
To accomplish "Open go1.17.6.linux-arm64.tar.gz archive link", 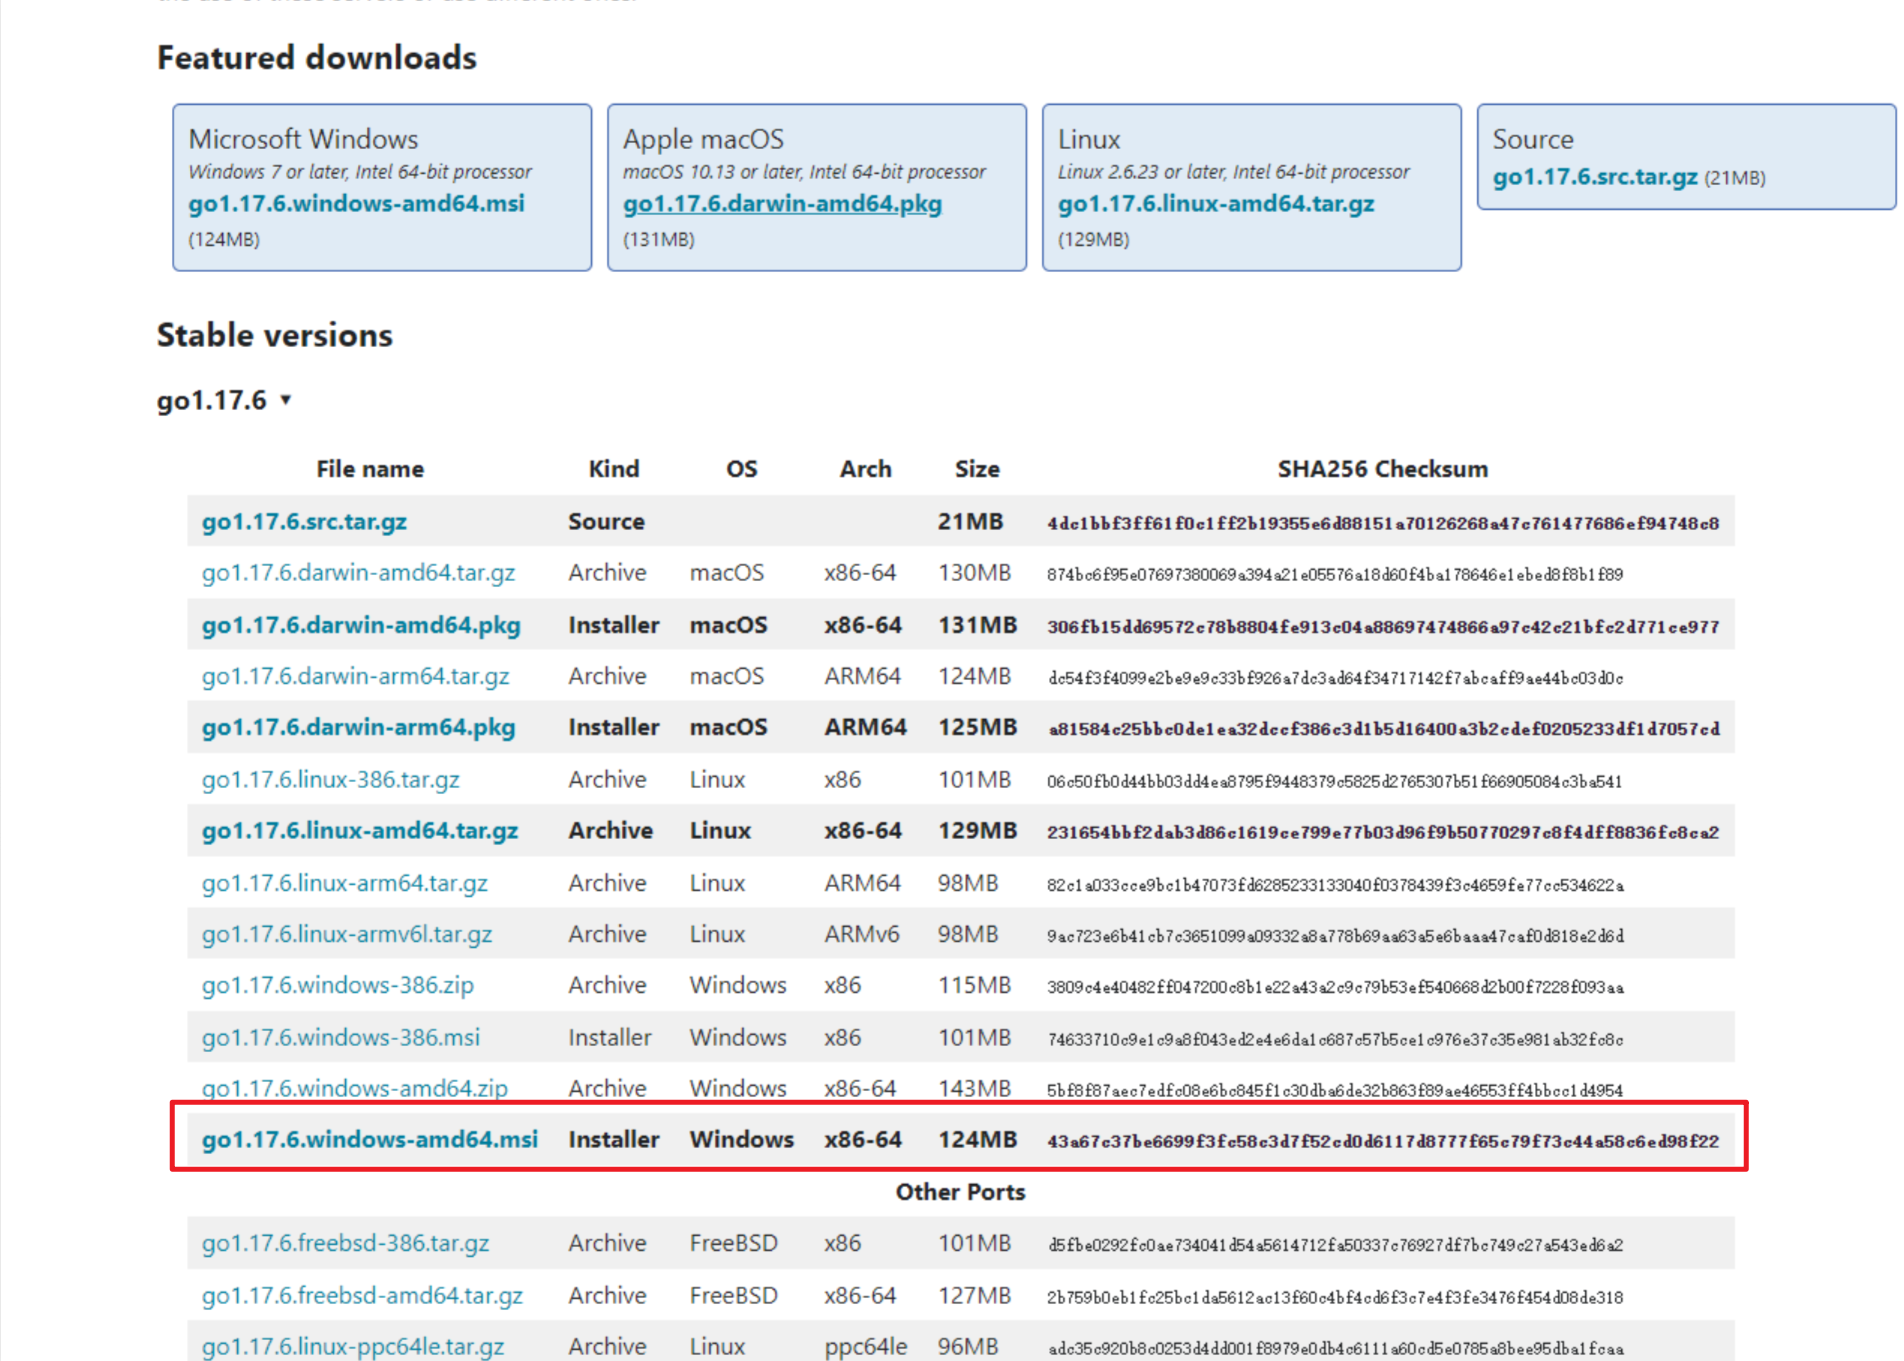I will pos(344,884).
